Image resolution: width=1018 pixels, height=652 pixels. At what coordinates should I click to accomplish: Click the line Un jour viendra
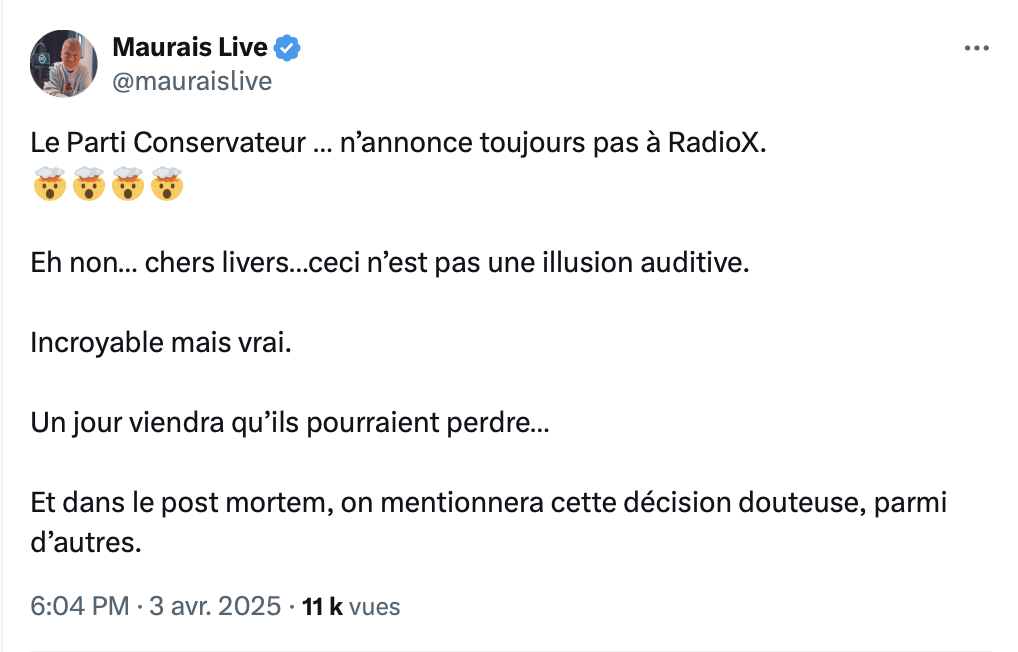(290, 423)
